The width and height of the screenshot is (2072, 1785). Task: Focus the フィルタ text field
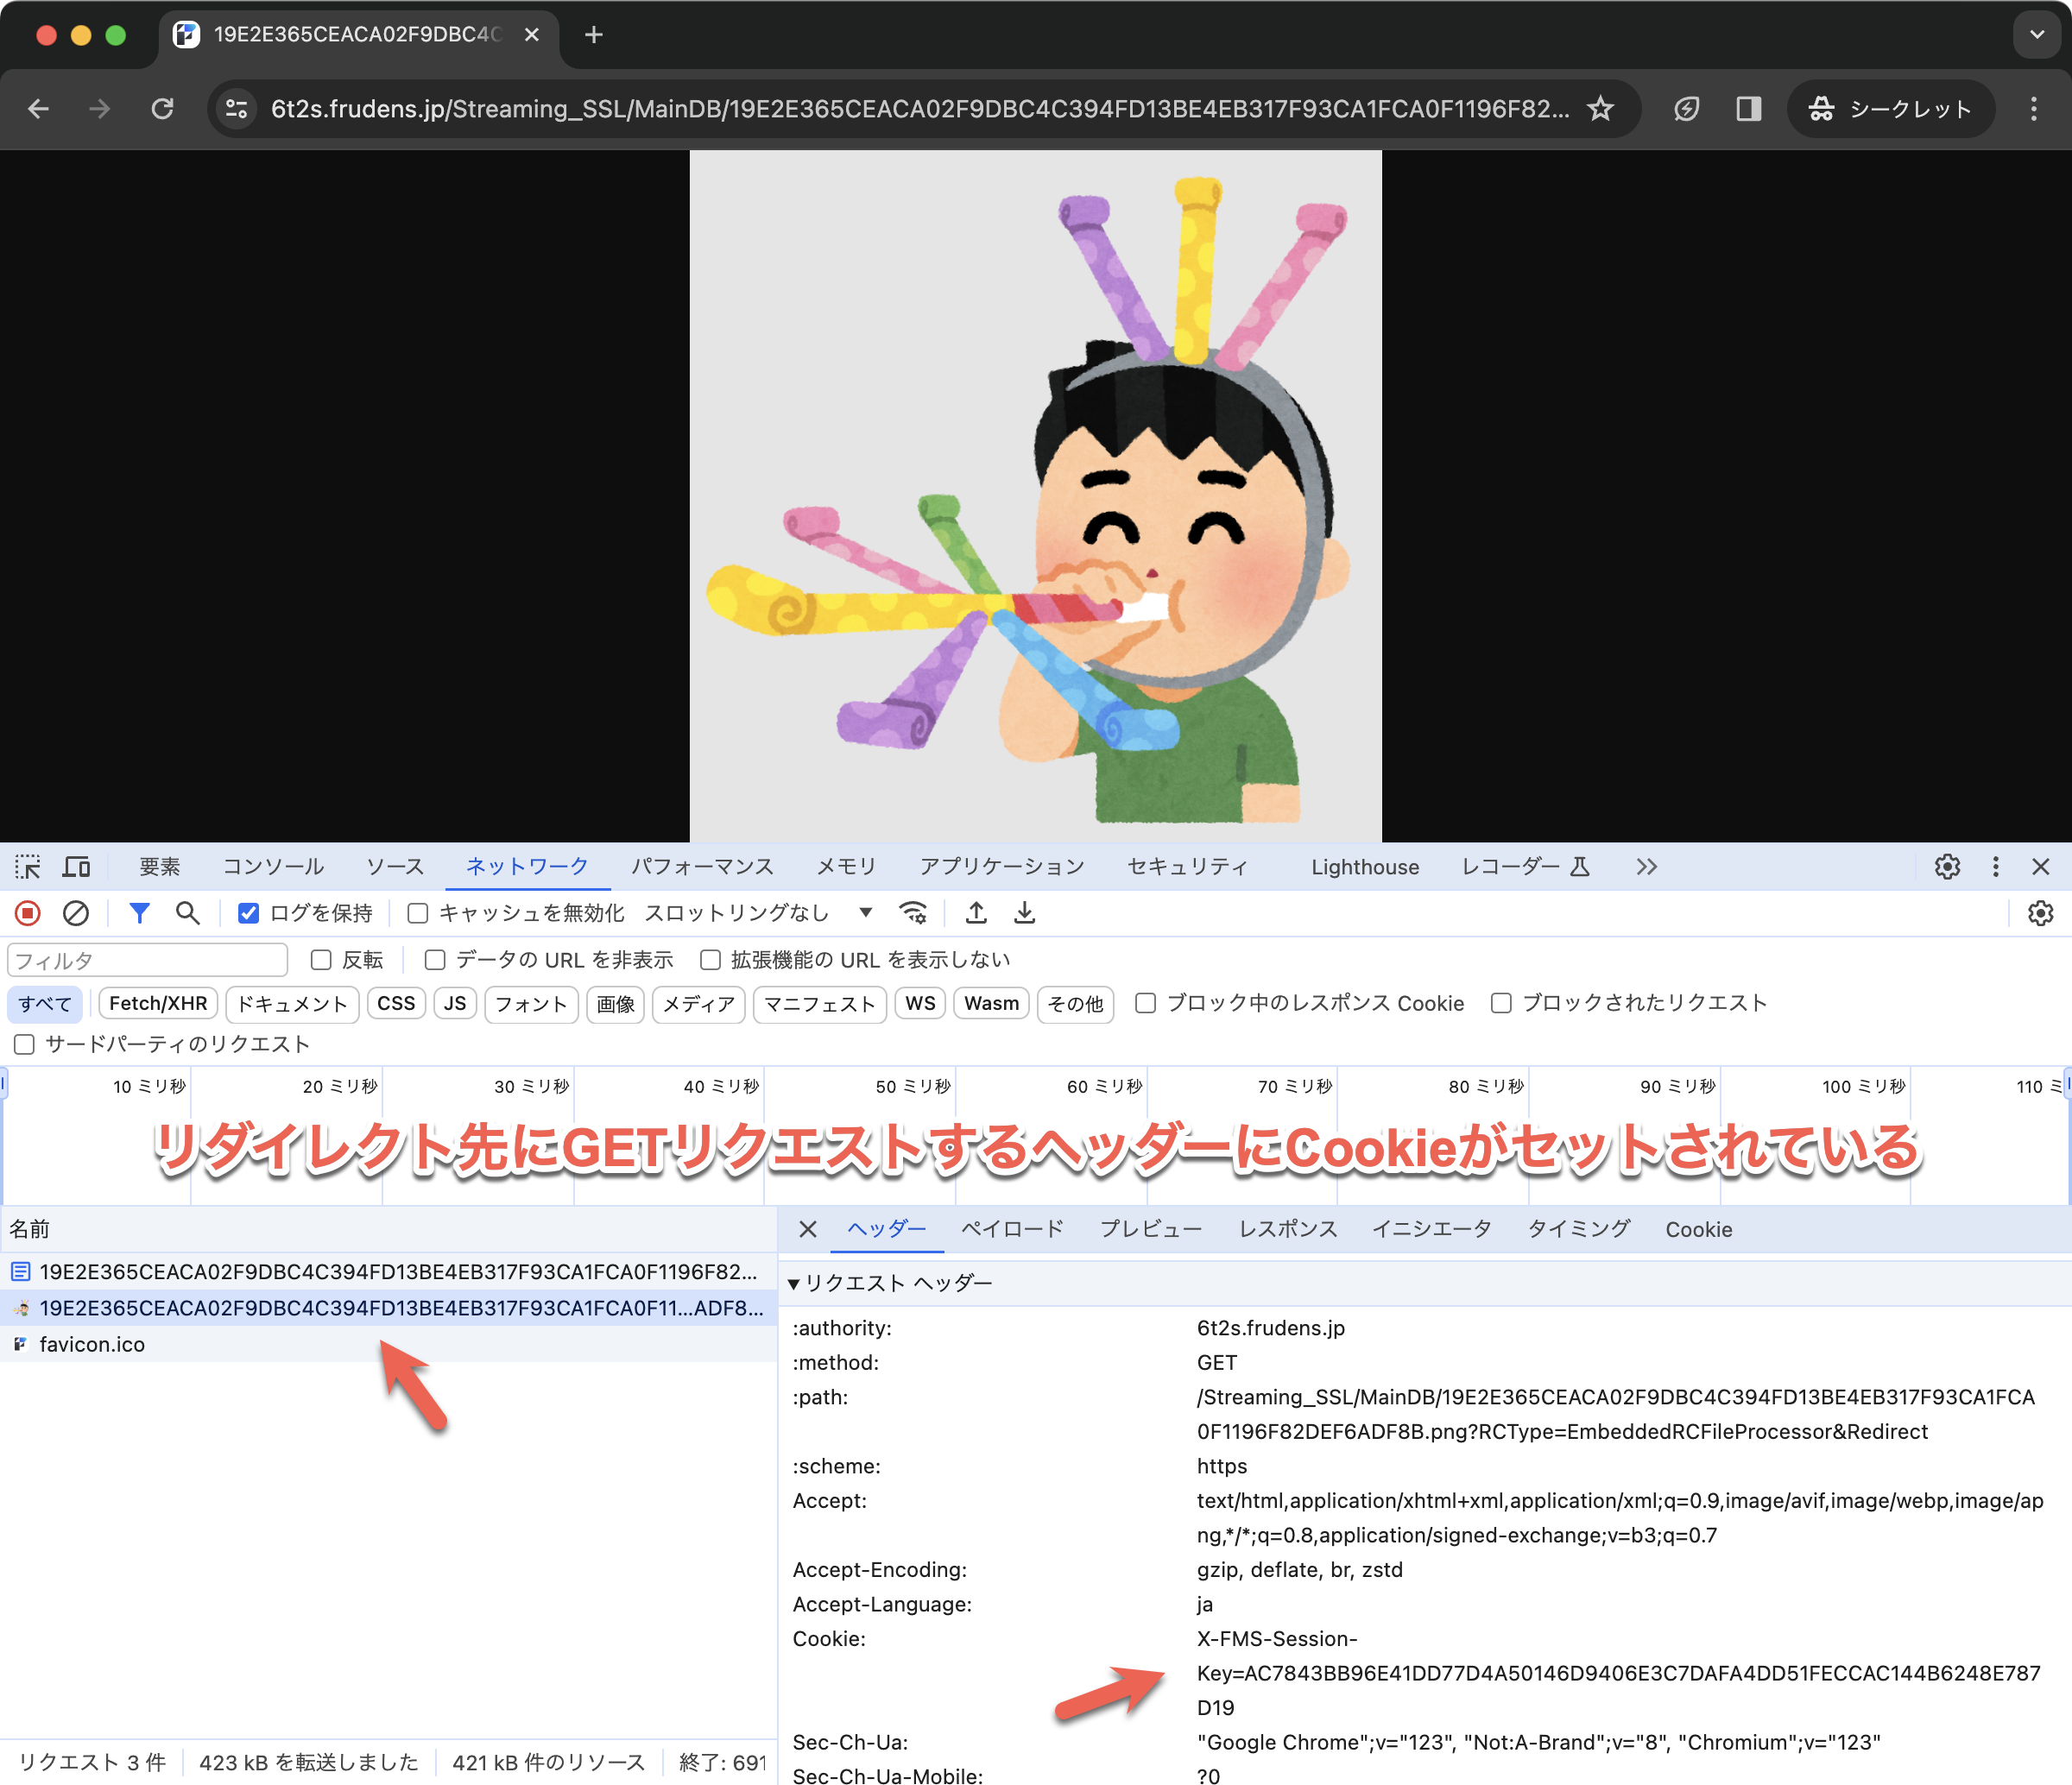tap(147, 960)
